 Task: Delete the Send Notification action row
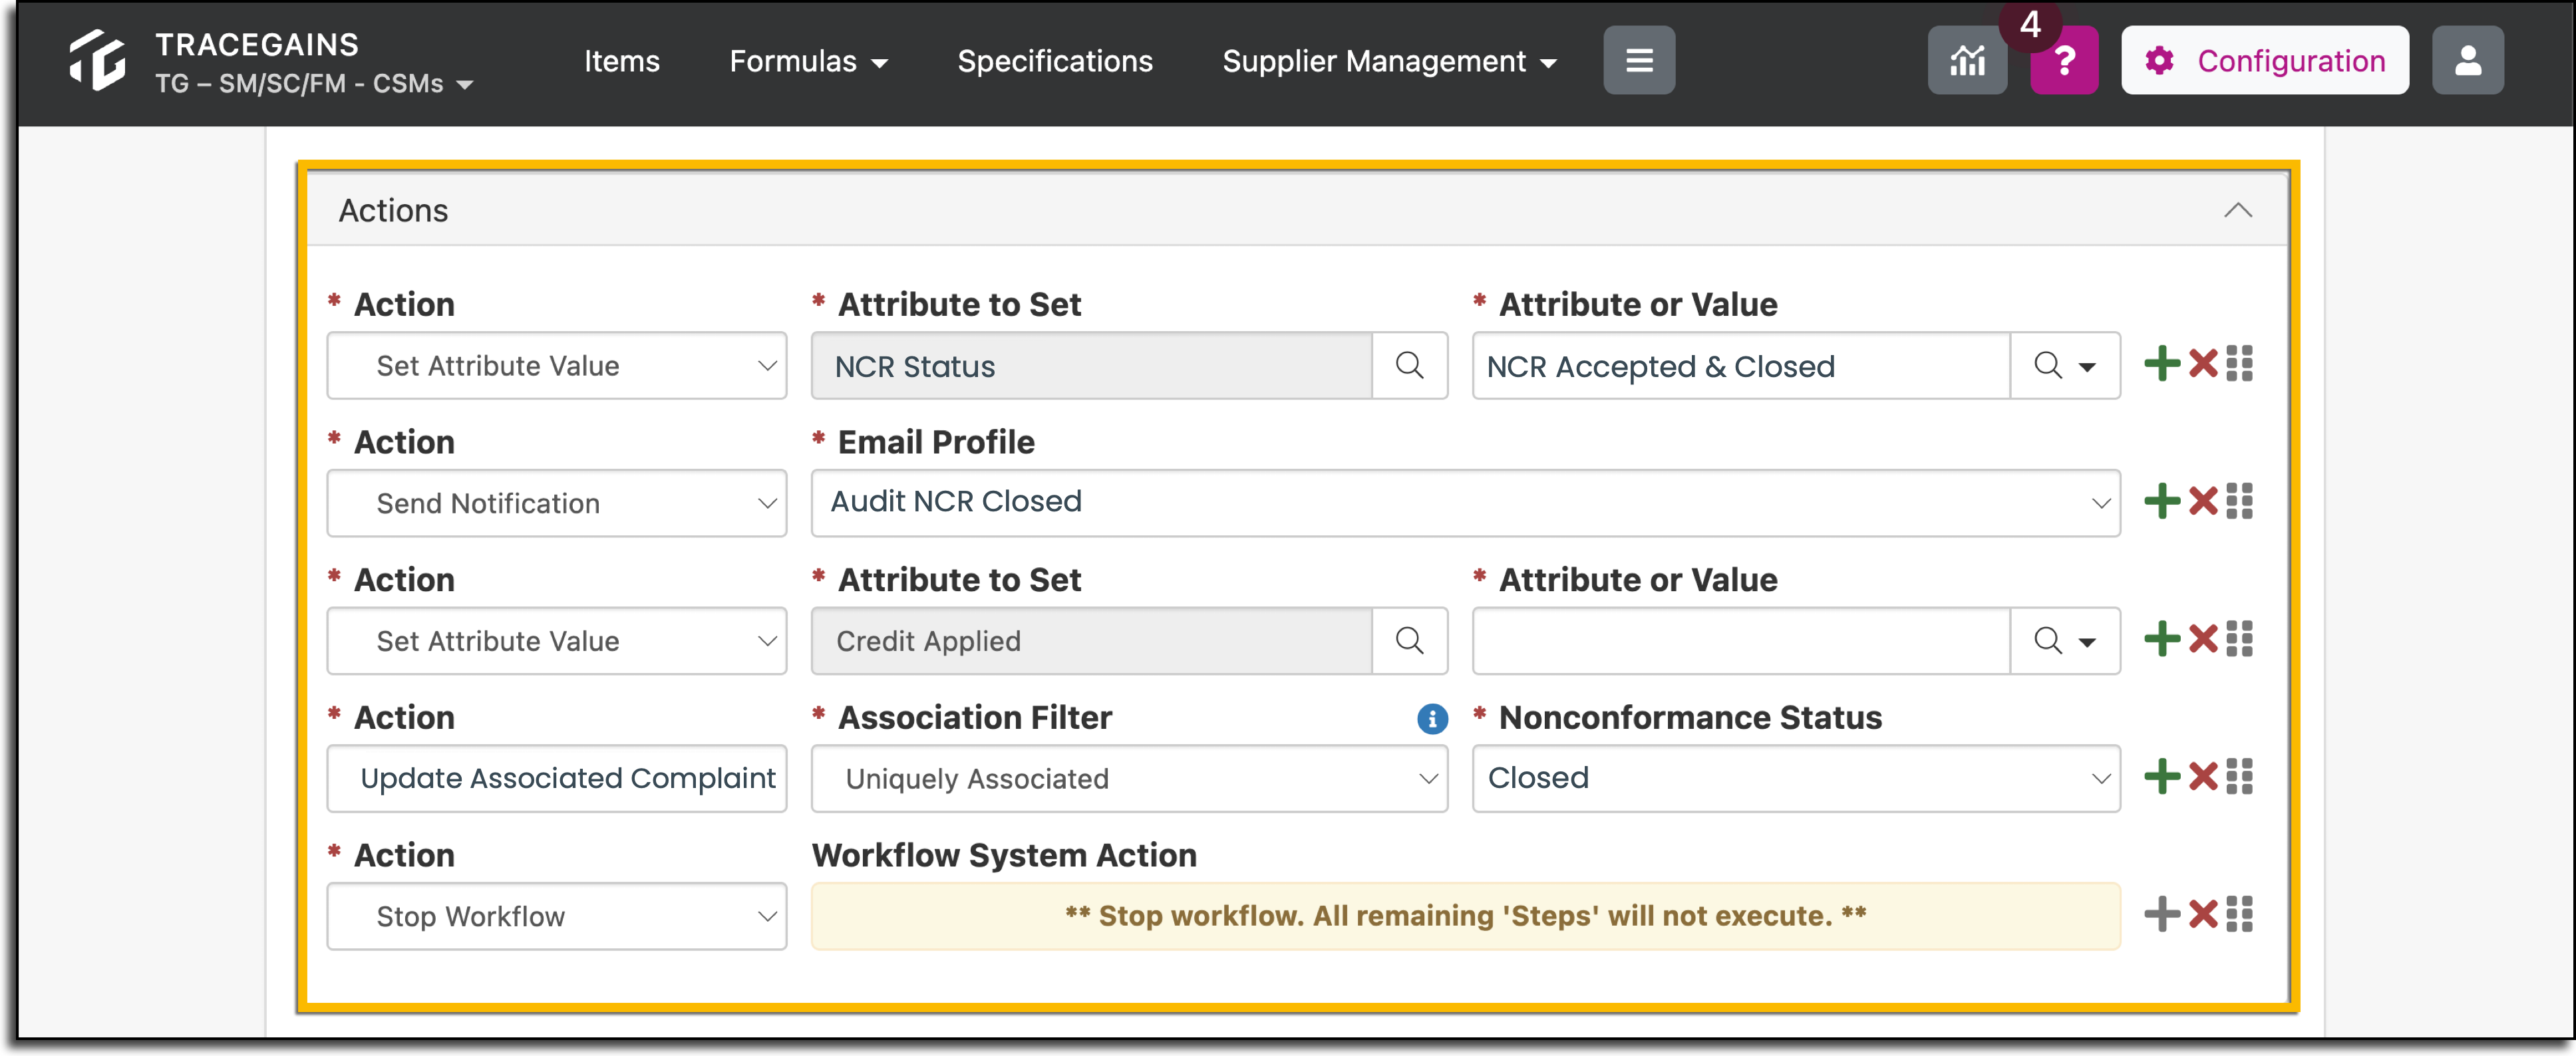coord(2202,502)
